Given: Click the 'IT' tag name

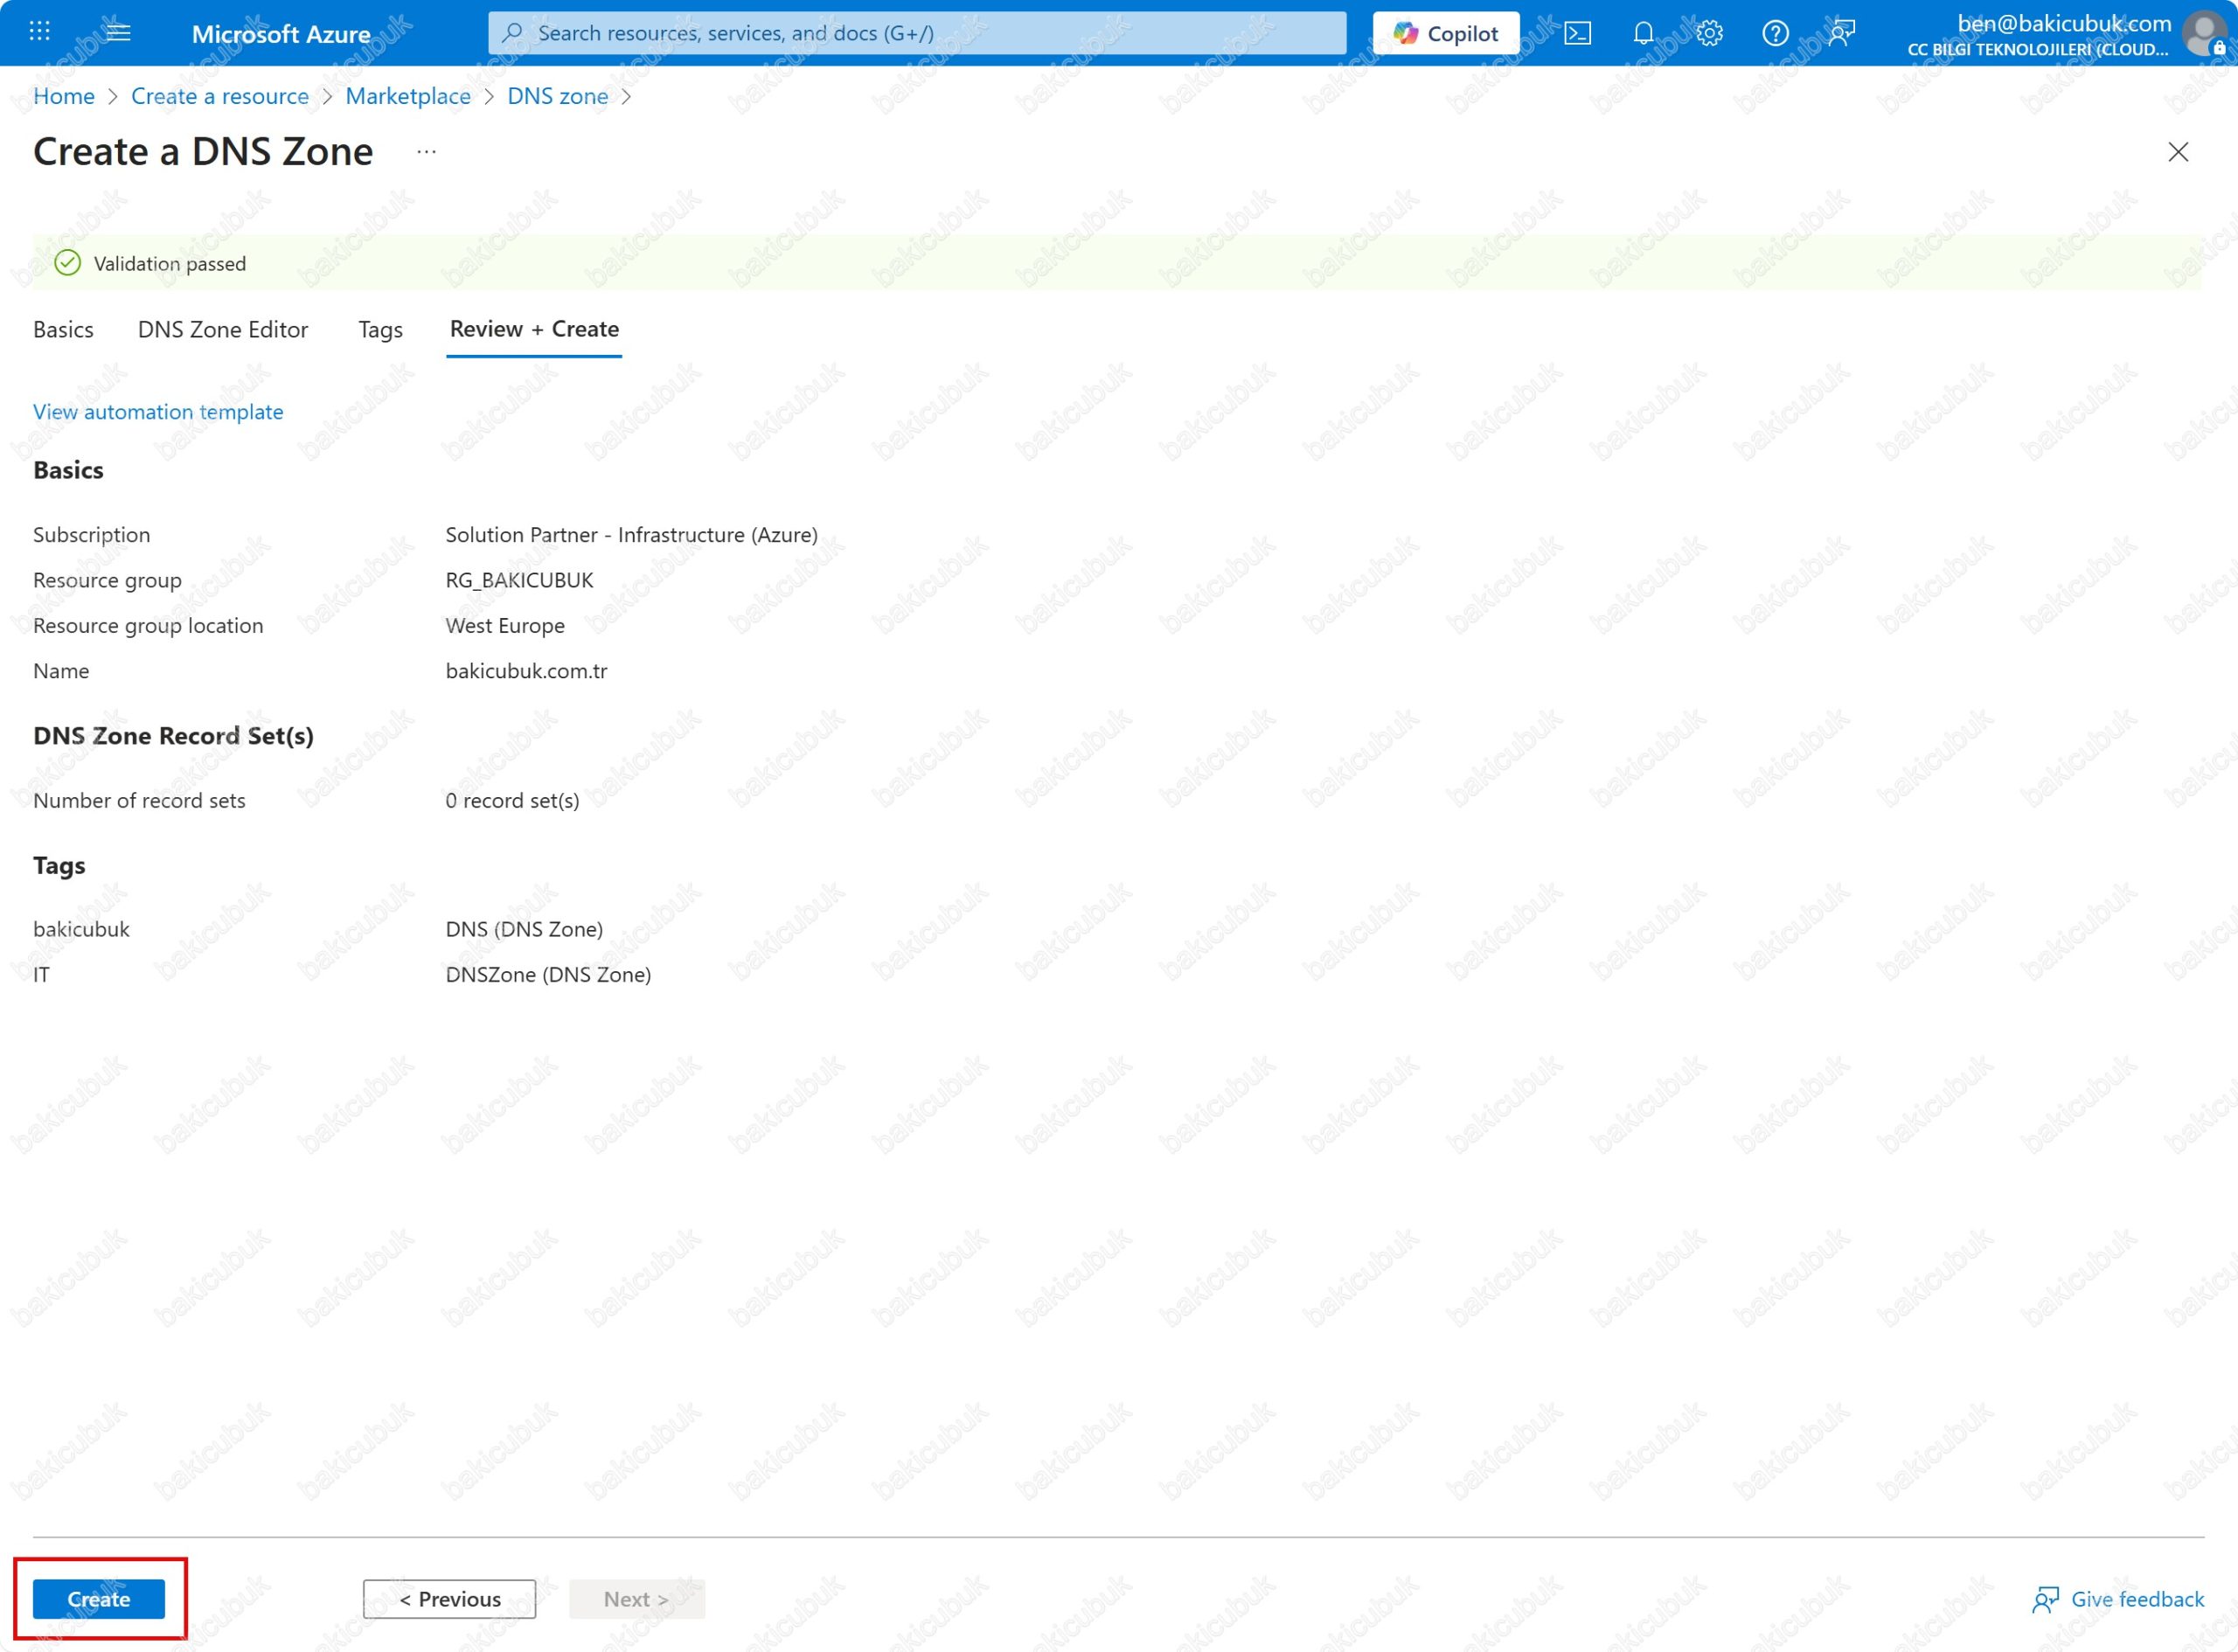Looking at the screenshot, I should (x=41, y=974).
